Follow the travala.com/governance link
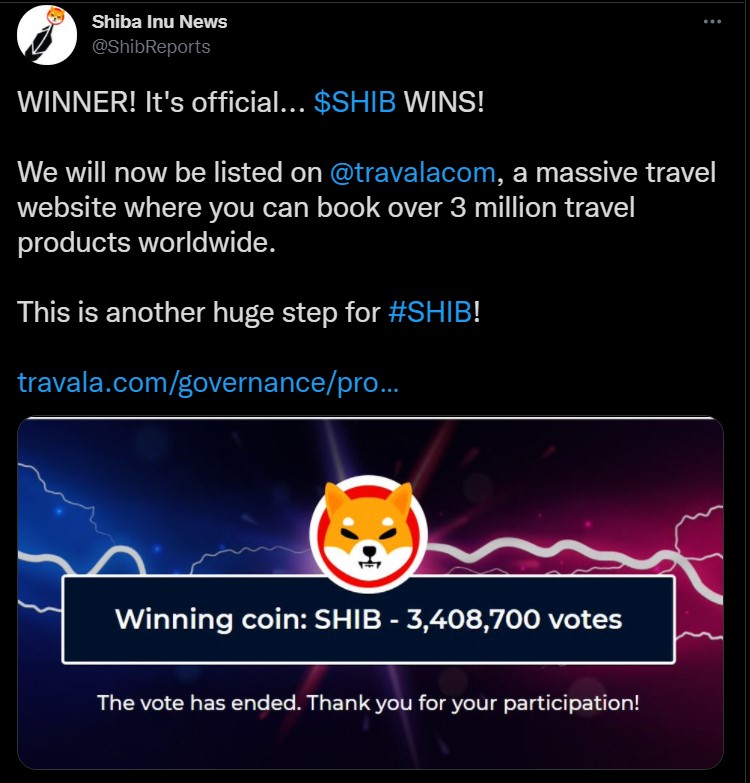This screenshot has width=750, height=783. coord(208,383)
